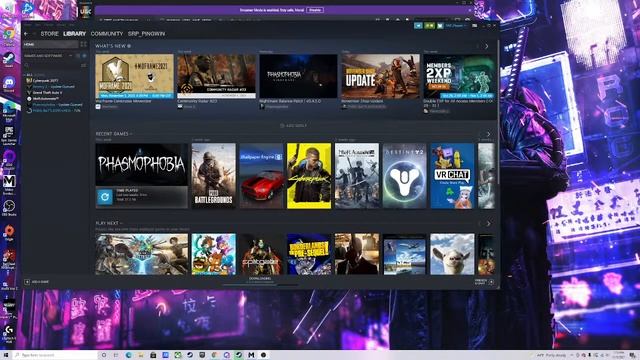
Task: Switch to collections grid view icon
Action: [x=84, y=44]
